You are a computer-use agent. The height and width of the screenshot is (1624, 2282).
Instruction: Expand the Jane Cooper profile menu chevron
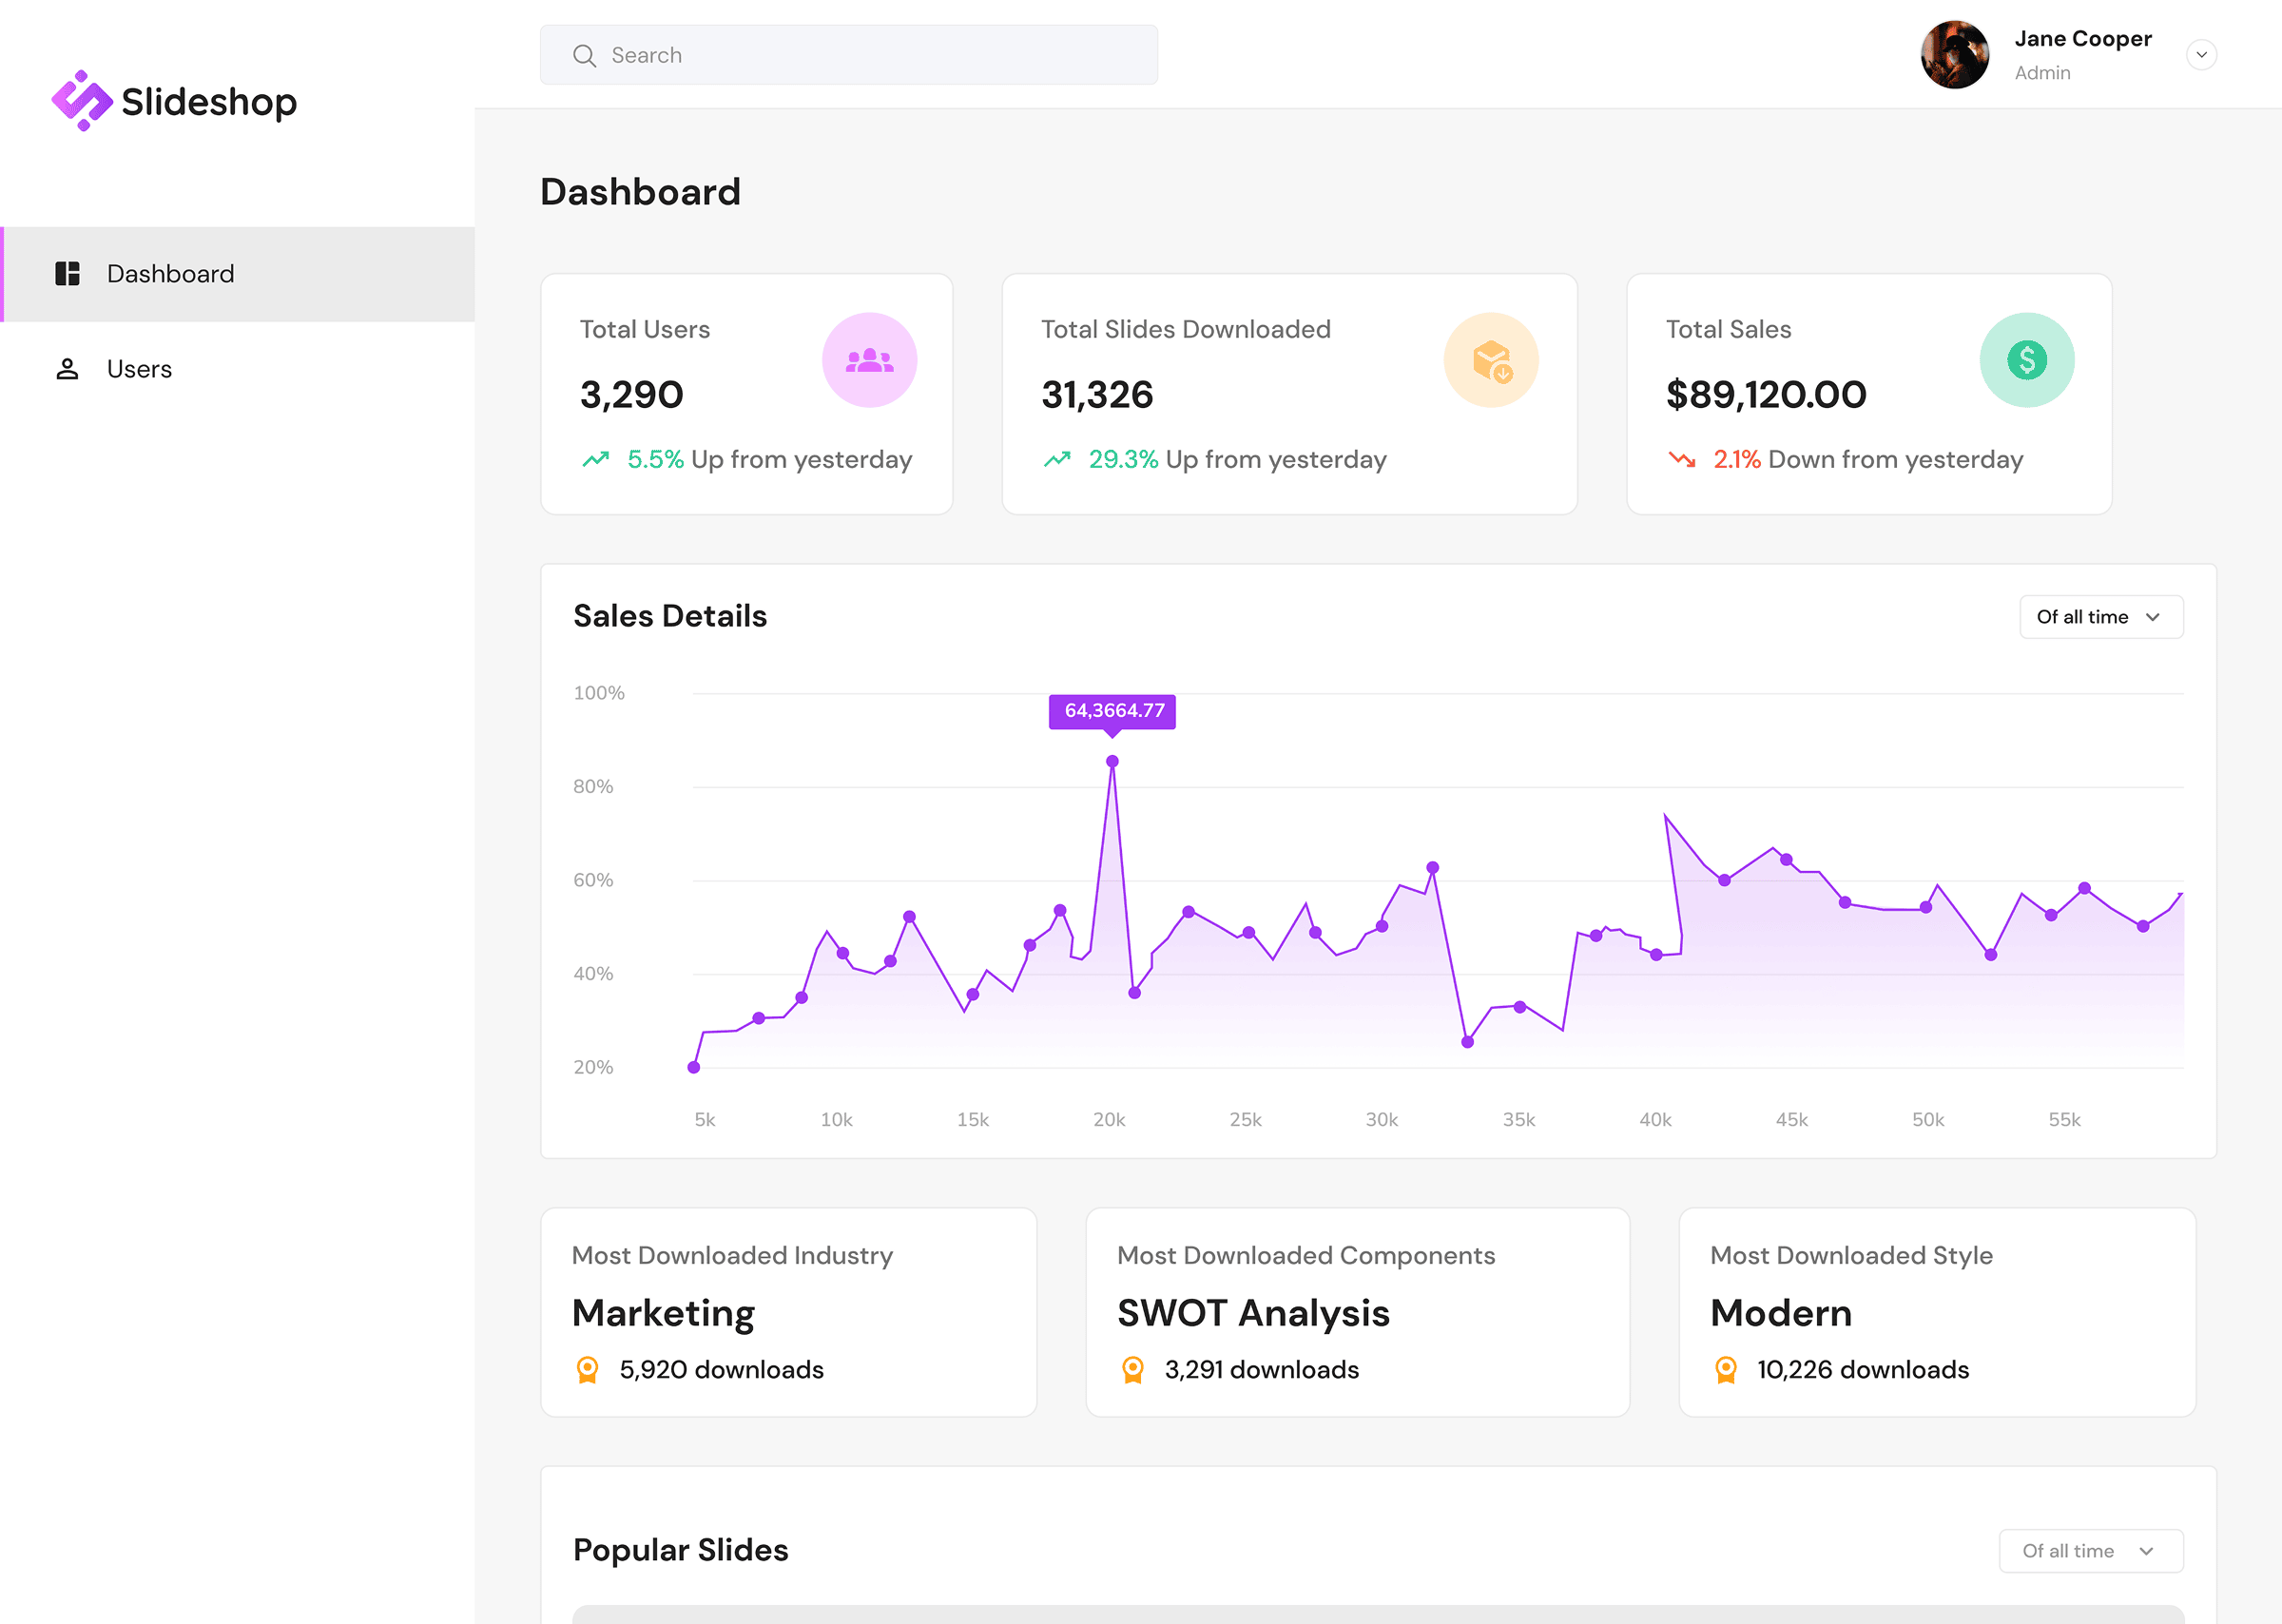click(2202, 55)
